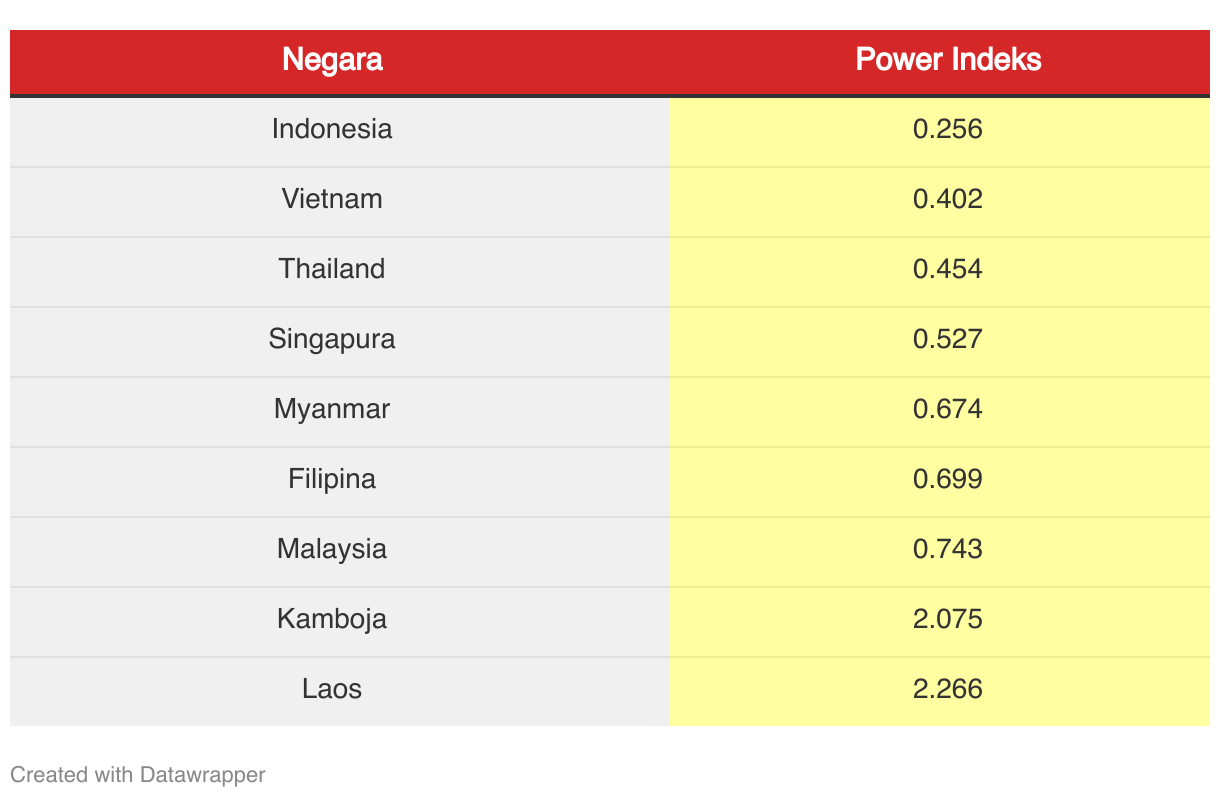Click the 0.454 power index value
Image resolution: width=1220 pixels, height=798 pixels.
coord(948,269)
